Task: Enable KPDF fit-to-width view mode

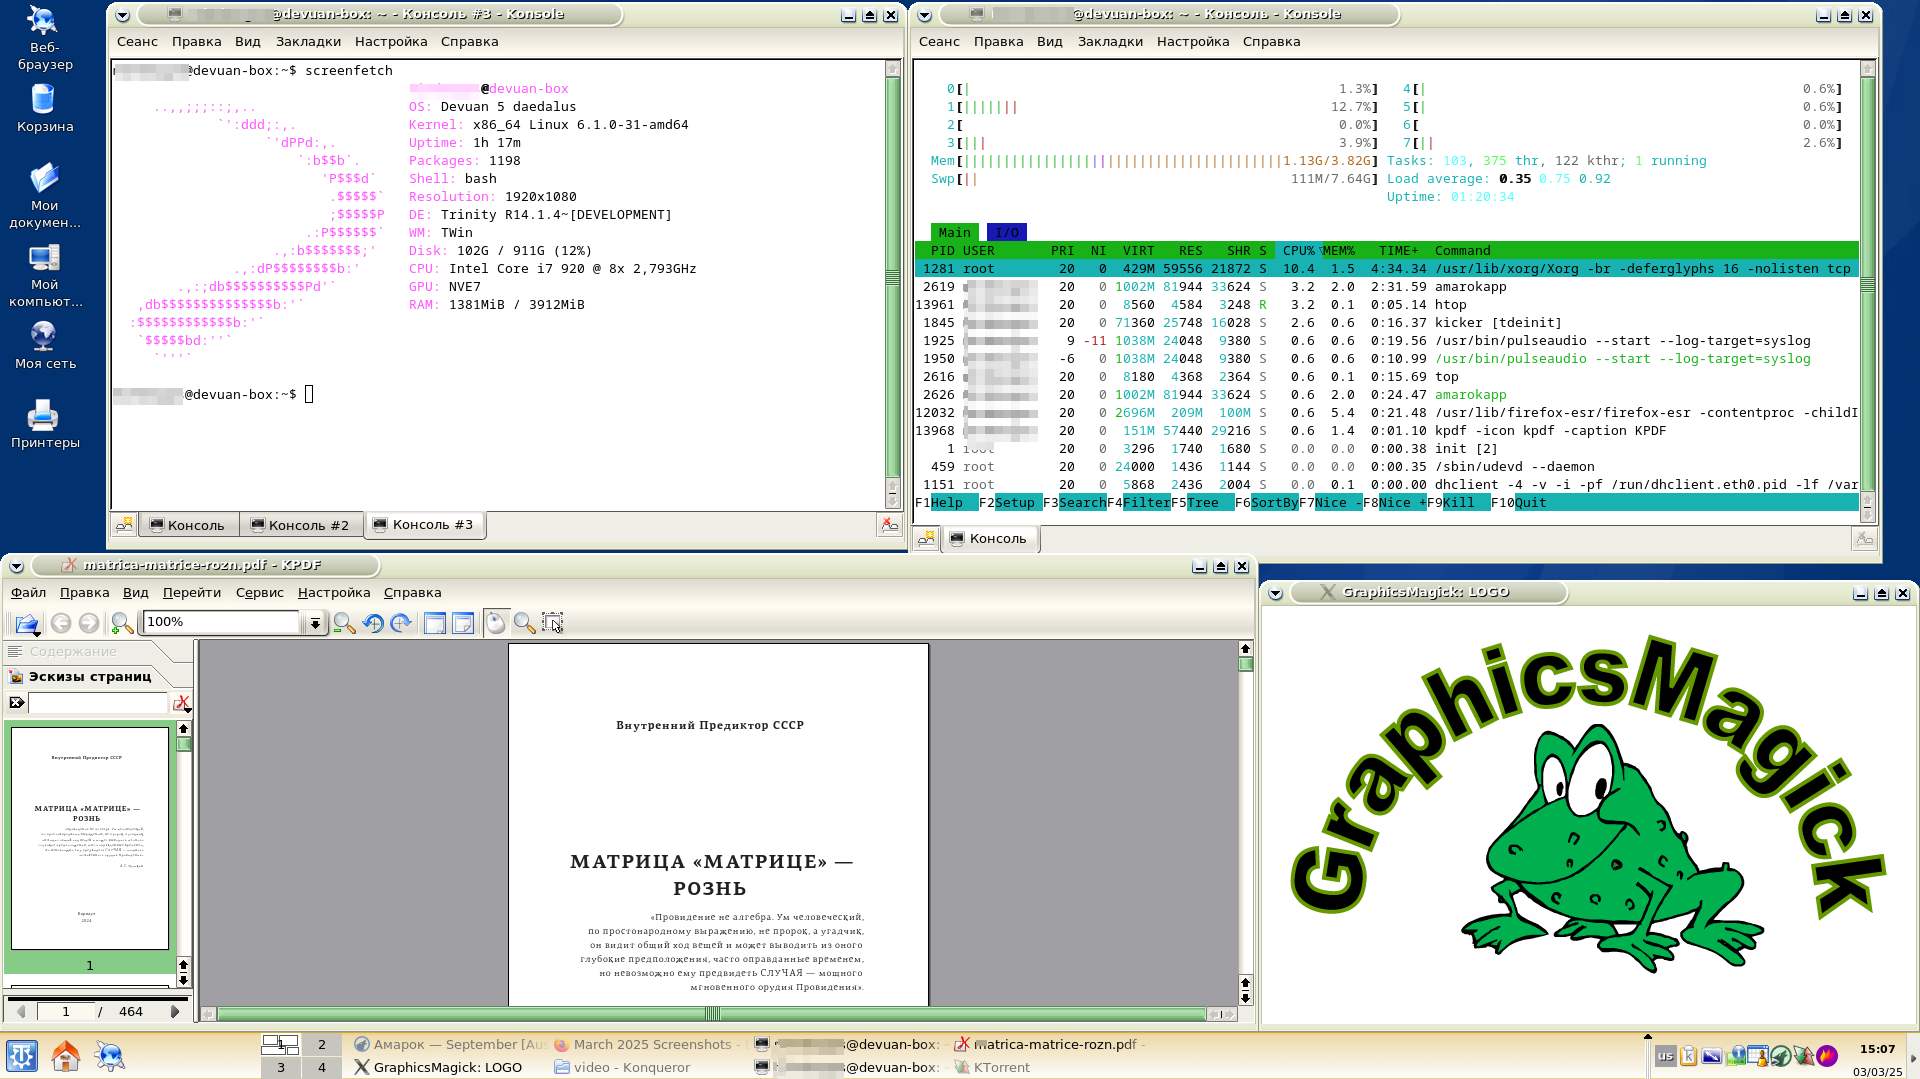Action: click(x=435, y=623)
